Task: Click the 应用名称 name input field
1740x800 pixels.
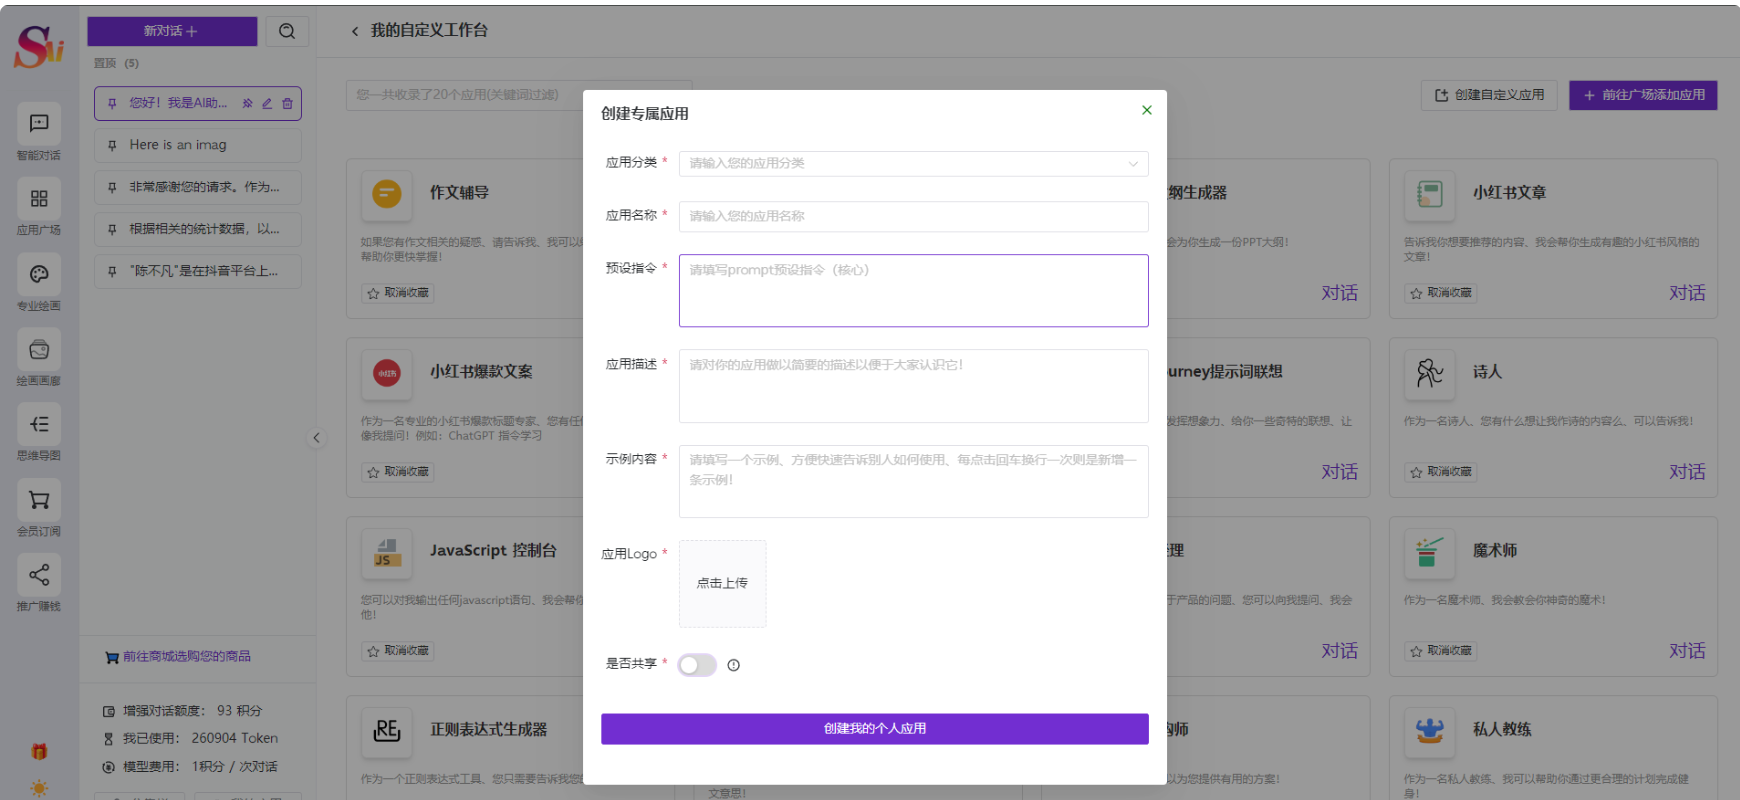Action: click(913, 216)
